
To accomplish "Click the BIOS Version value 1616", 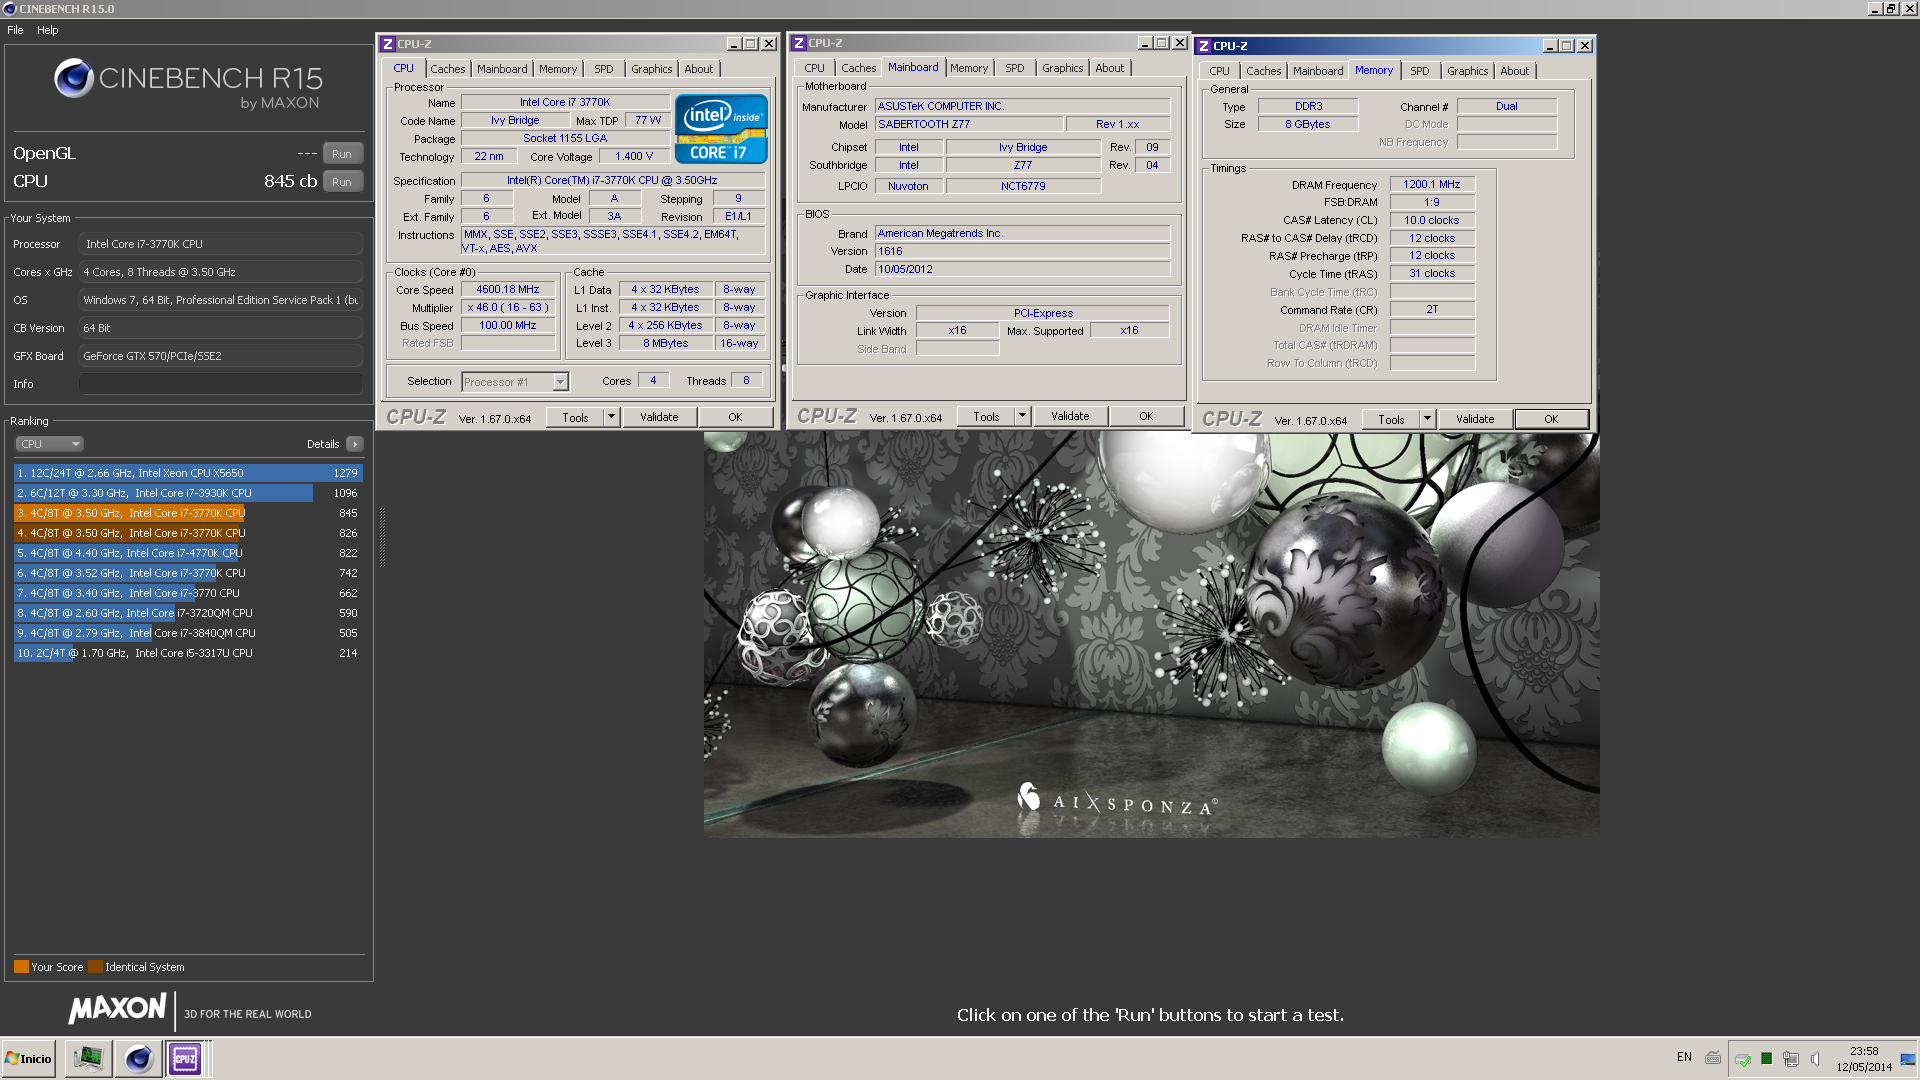I will click(1022, 252).
